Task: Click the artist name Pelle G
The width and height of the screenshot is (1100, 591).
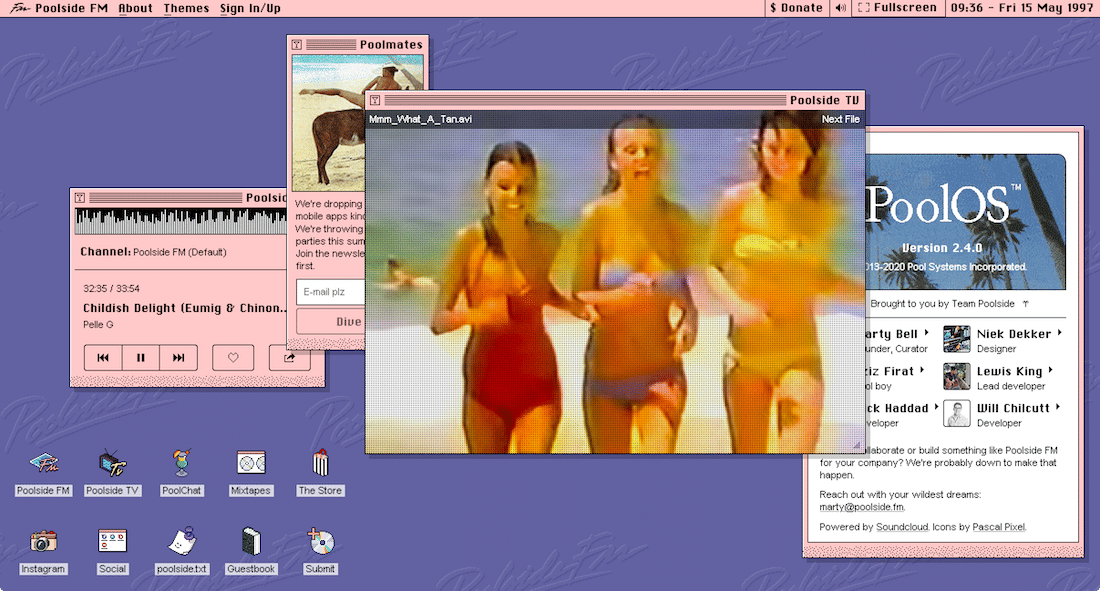Action: (x=98, y=324)
